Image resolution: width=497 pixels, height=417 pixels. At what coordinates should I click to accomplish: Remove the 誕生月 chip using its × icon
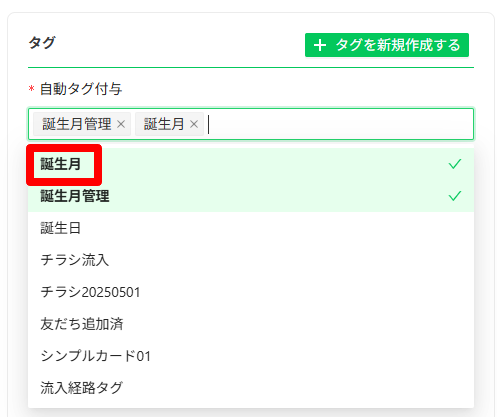[194, 124]
